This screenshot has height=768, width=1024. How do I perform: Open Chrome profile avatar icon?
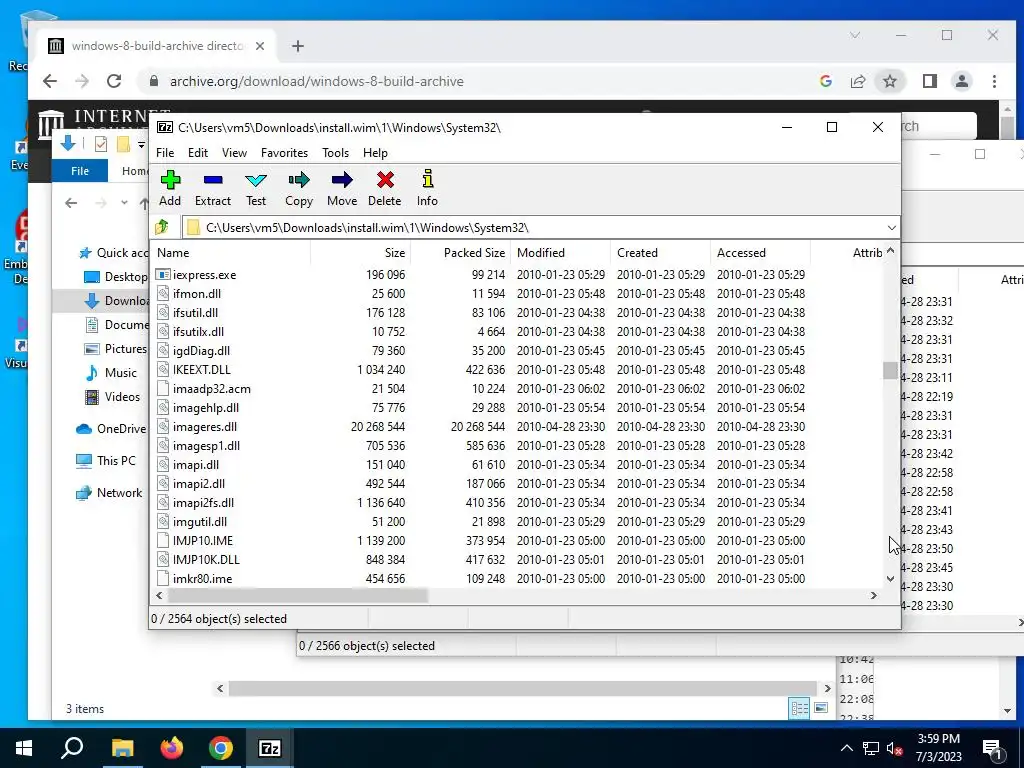pos(961,81)
